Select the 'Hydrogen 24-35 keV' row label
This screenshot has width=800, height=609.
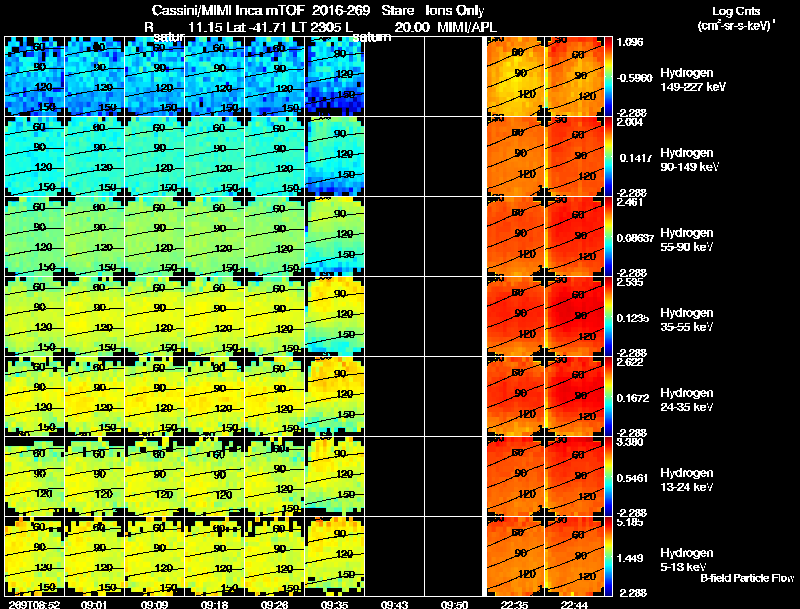coord(687,400)
